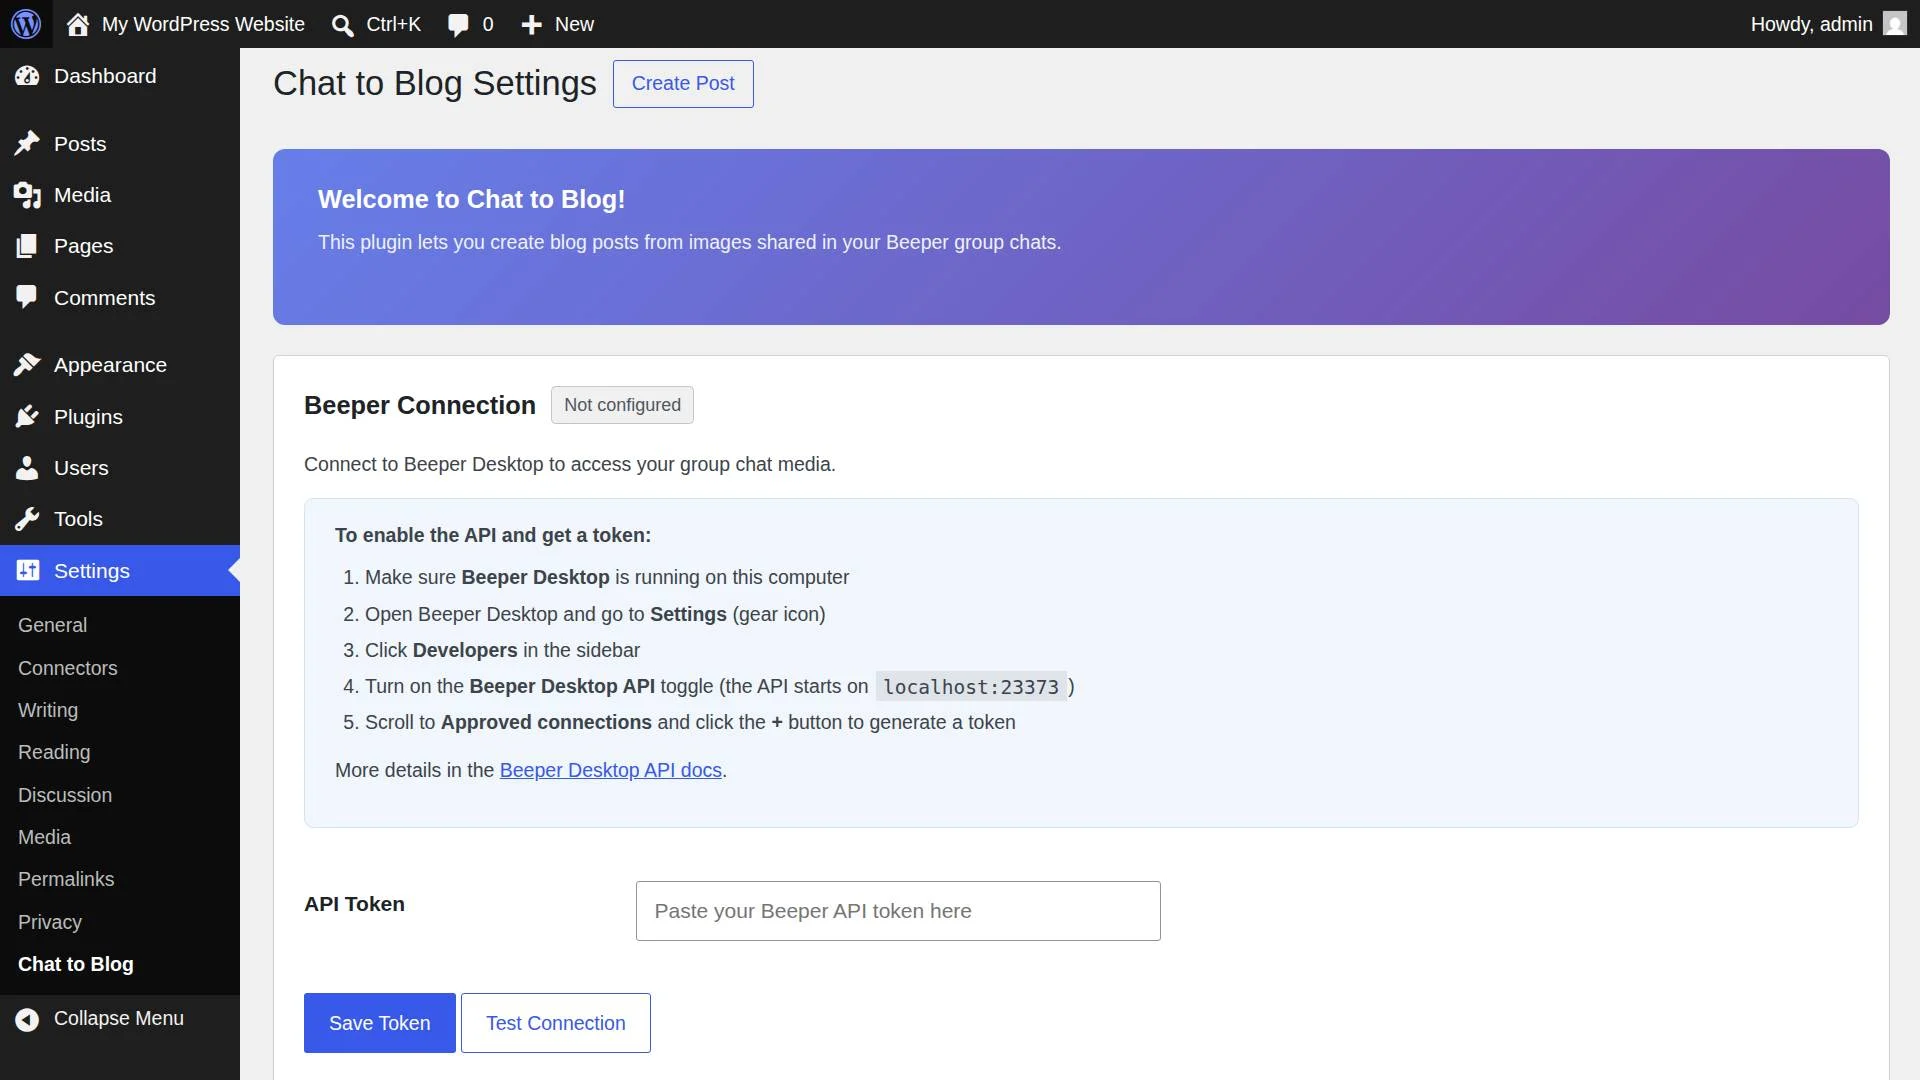Focus the API Token input field
This screenshot has width=1920, height=1080.
898,911
